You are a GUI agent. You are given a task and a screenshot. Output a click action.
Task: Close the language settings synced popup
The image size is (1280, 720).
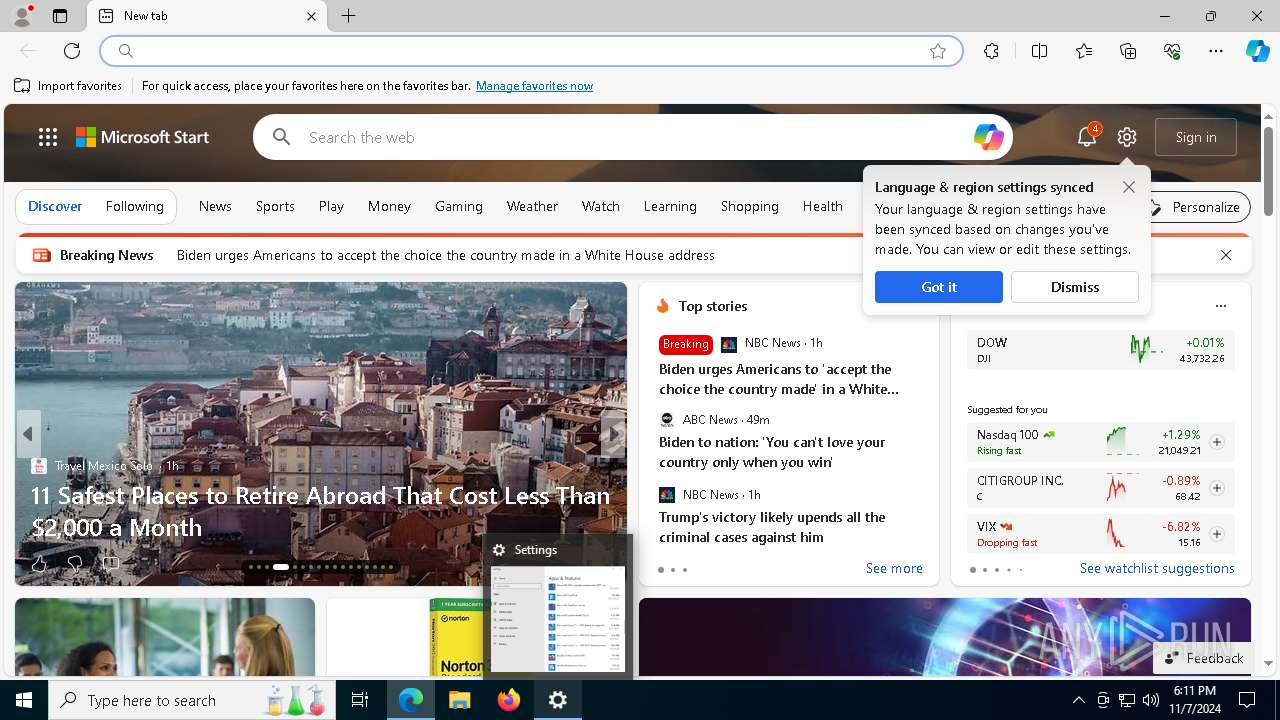coord(1129,187)
